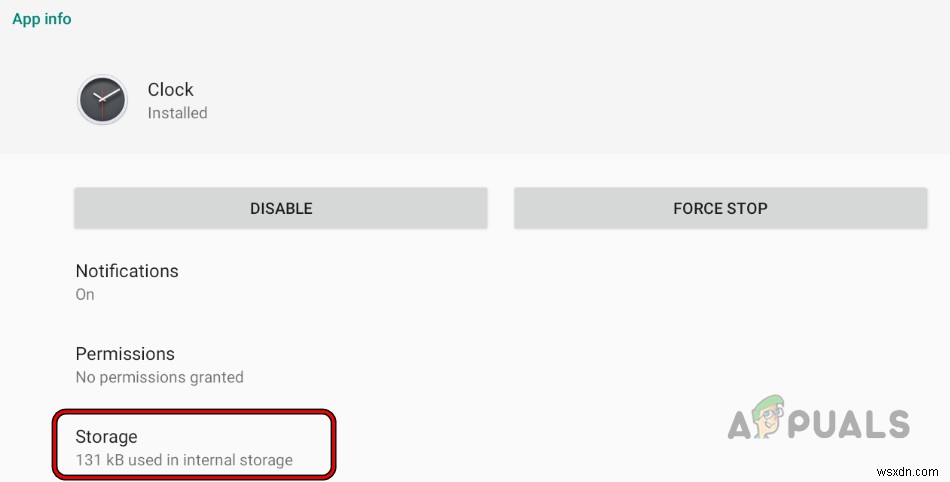The height and width of the screenshot is (482, 950).
Task: Click the Installed status label
Action: click(x=177, y=113)
